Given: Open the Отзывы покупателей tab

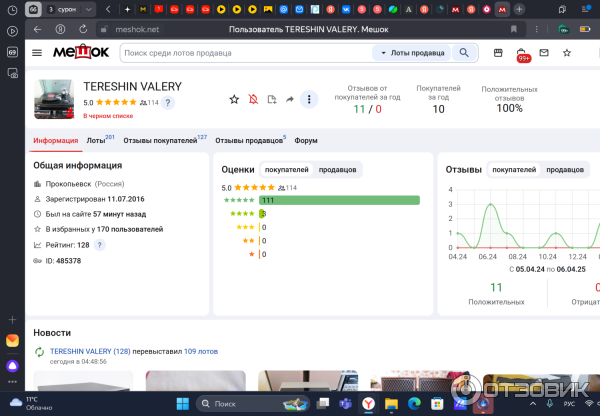Looking at the screenshot, I should [x=160, y=141].
